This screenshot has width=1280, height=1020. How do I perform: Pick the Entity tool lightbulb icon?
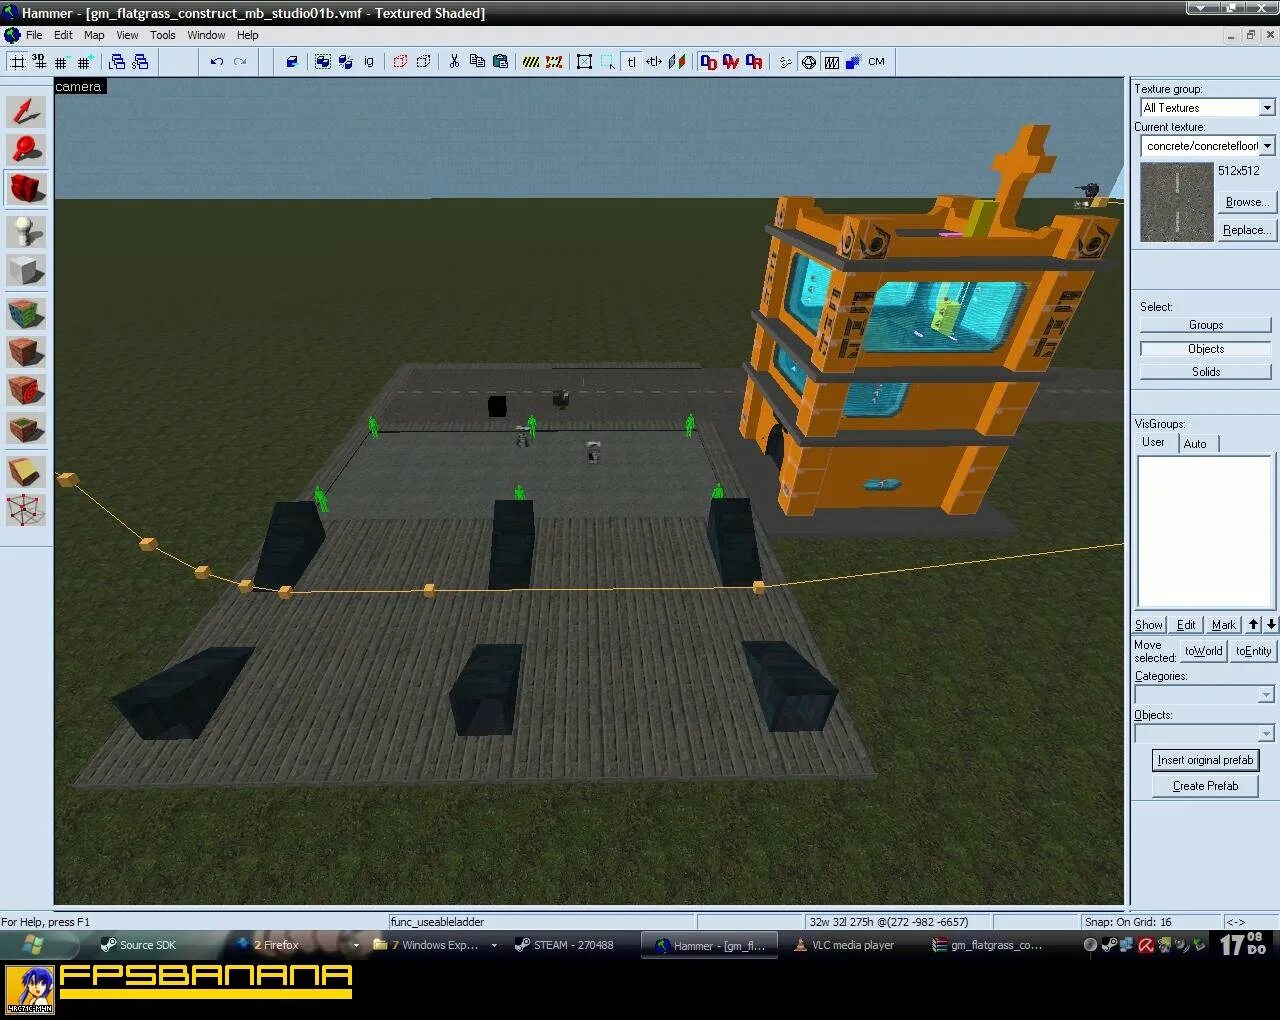click(x=26, y=231)
